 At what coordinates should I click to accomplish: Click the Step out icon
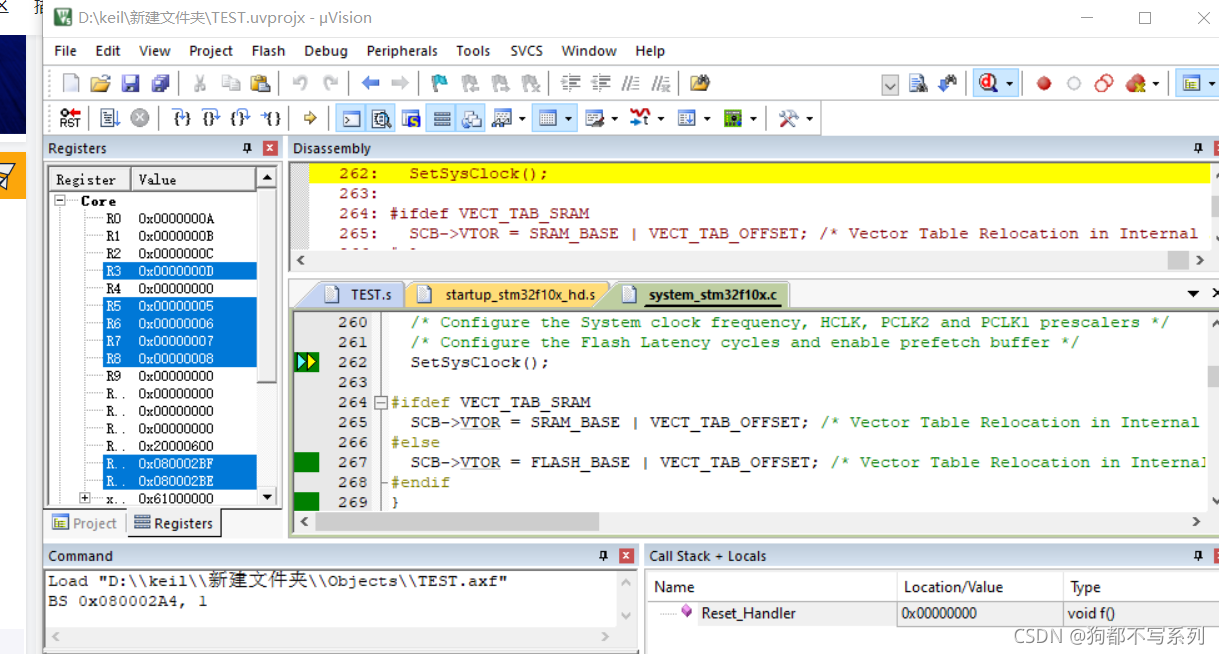[x=240, y=118]
